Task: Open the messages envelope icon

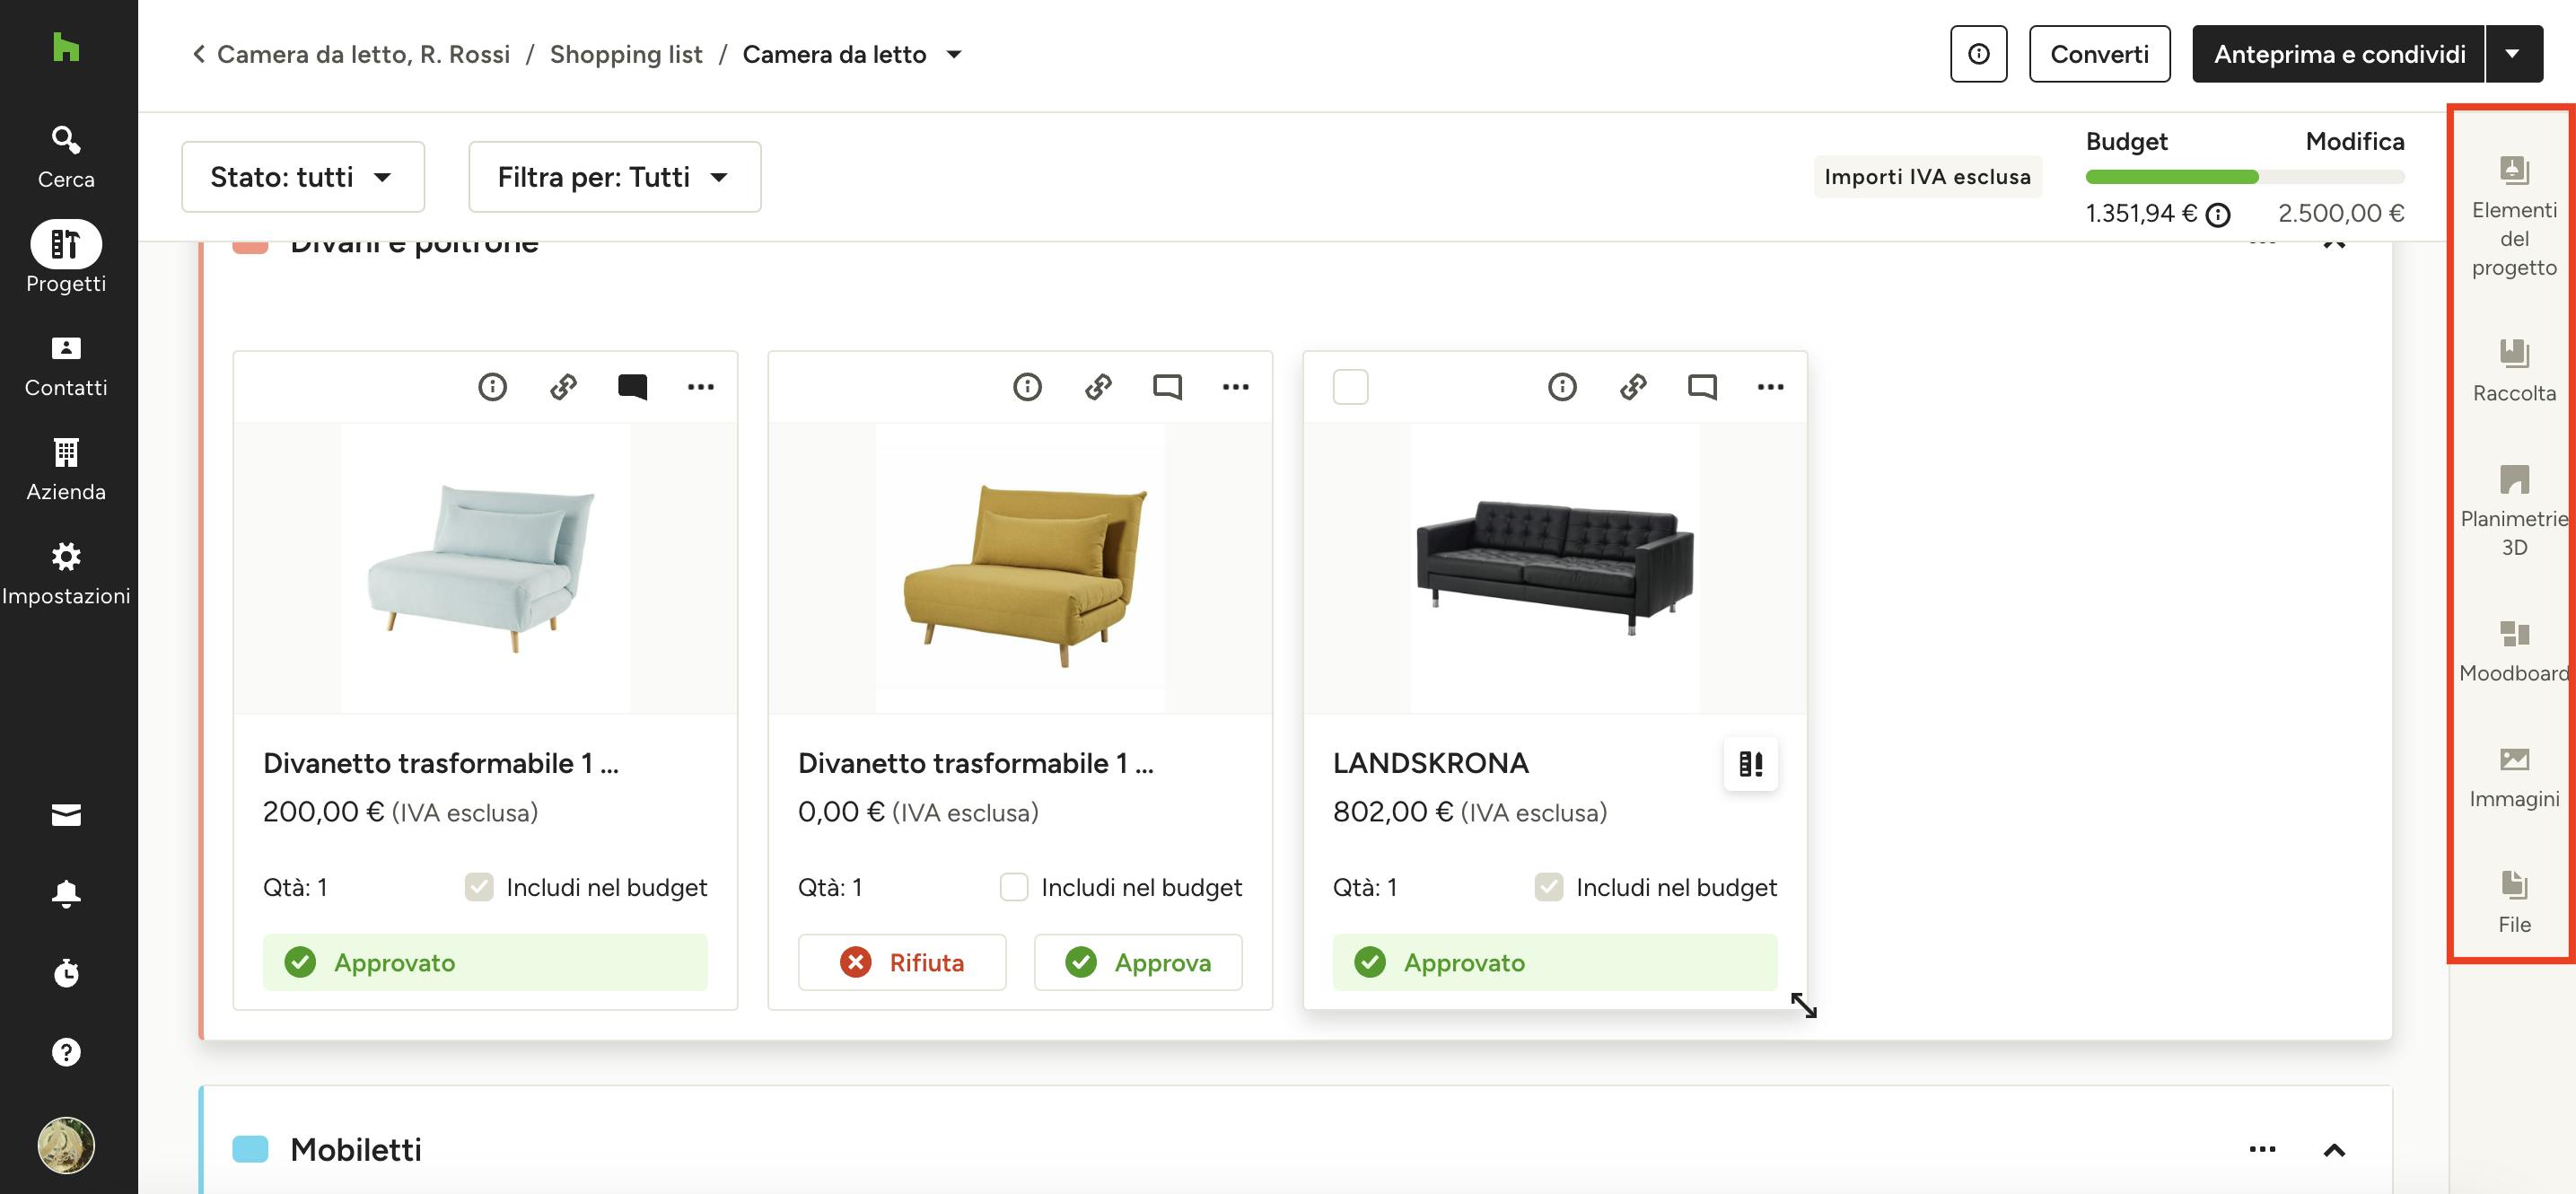Action: tap(66, 815)
